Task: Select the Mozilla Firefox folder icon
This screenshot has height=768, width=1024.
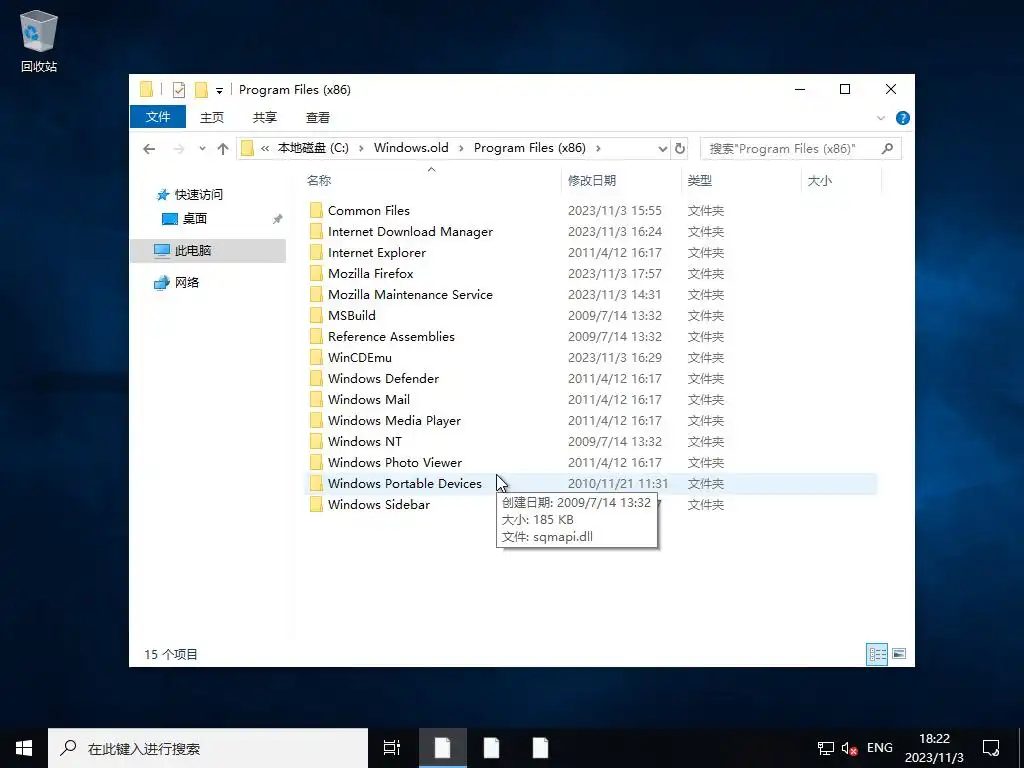Action: pos(316,273)
